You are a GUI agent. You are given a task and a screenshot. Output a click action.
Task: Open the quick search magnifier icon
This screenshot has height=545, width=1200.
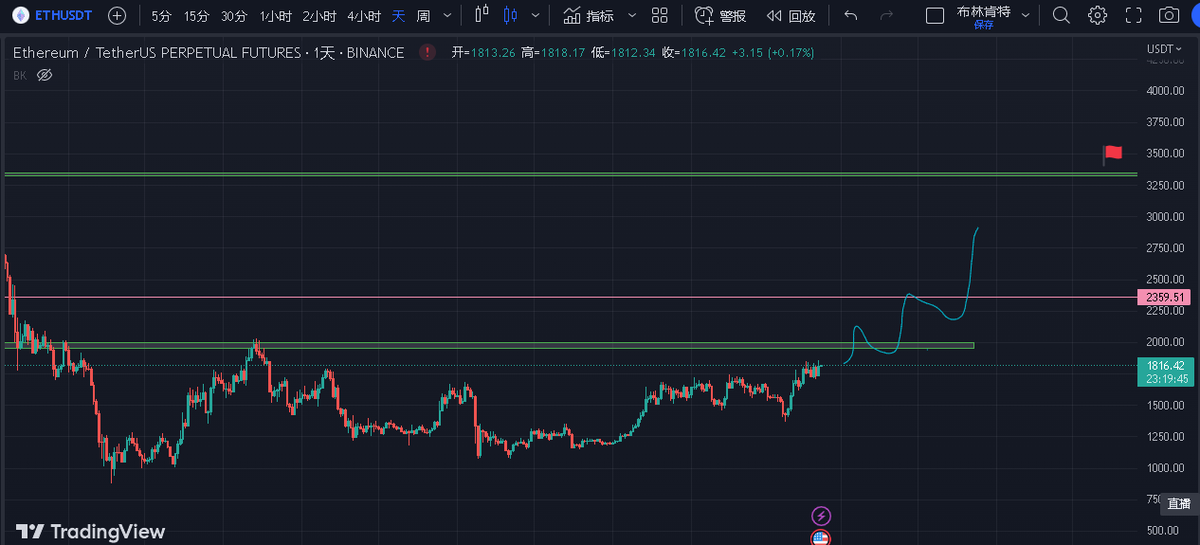[1061, 16]
